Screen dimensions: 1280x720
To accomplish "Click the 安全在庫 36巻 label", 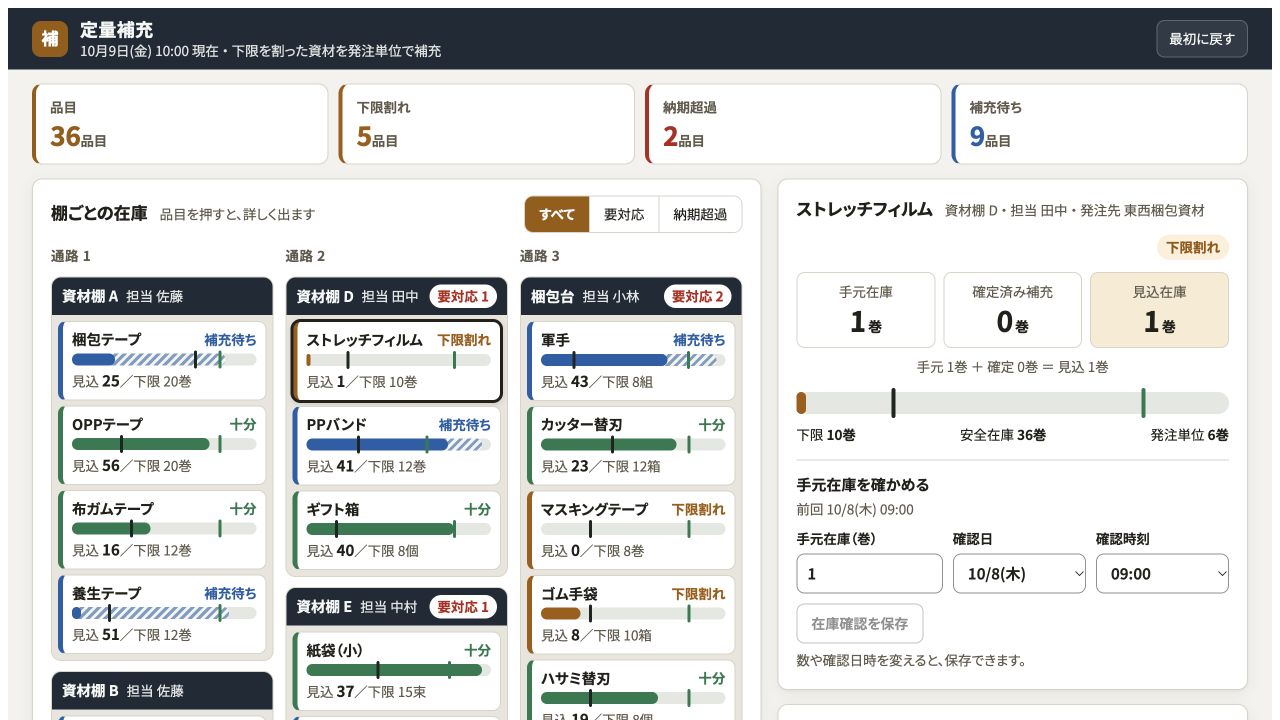I will (1003, 435).
